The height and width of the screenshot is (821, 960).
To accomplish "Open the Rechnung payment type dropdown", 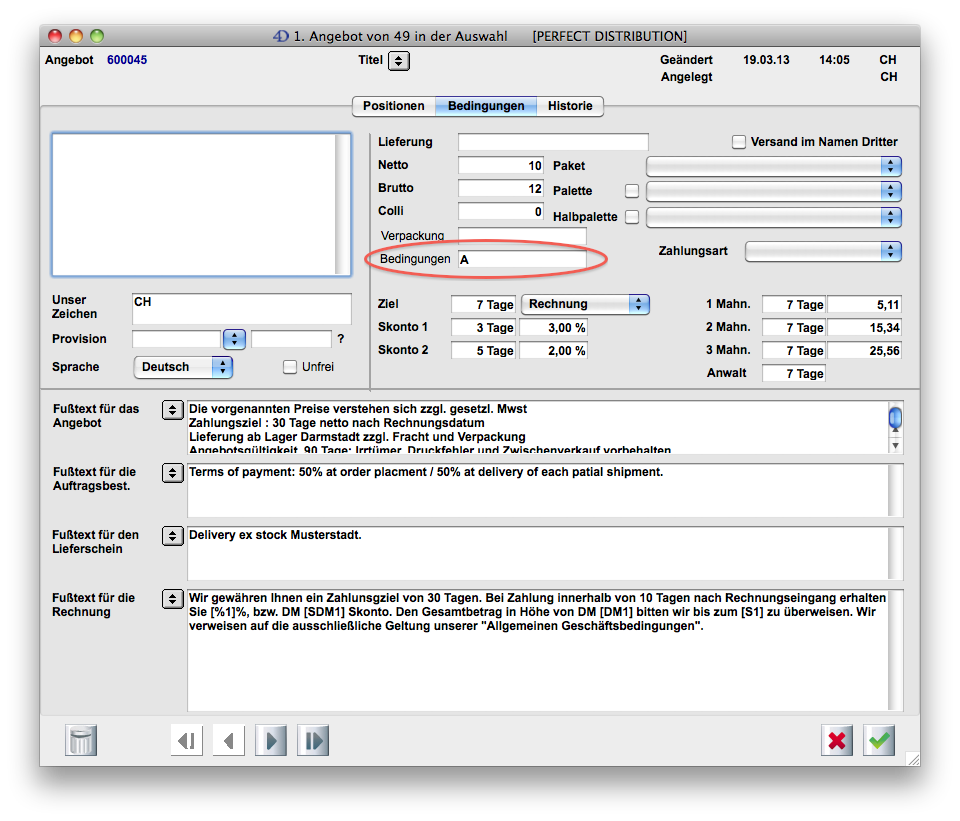I will click(x=586, y=304).
